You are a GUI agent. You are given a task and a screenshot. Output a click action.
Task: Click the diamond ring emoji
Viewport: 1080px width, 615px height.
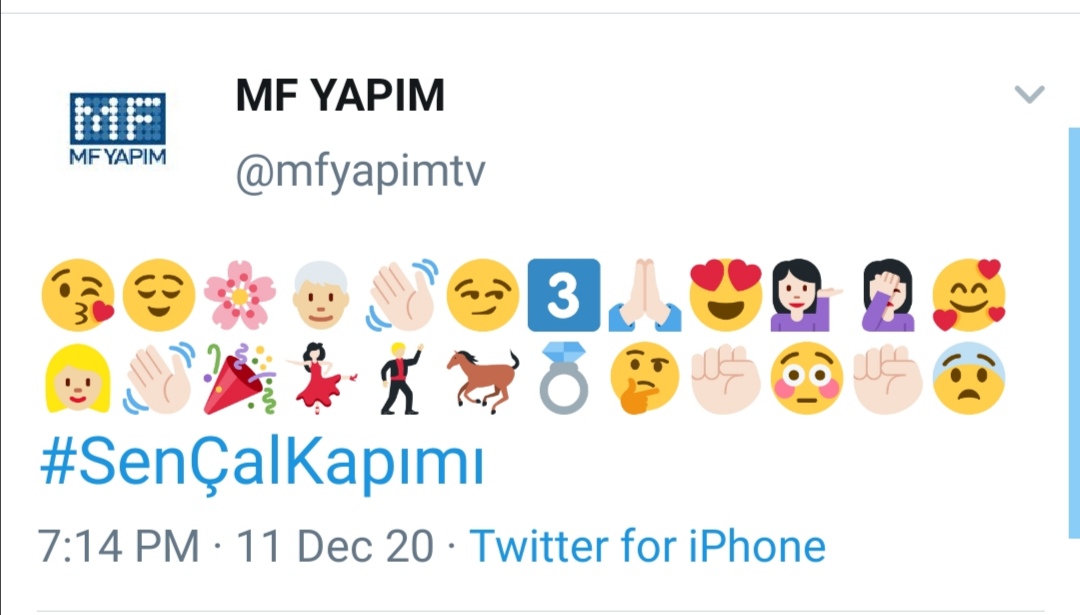tap(564, 379)
